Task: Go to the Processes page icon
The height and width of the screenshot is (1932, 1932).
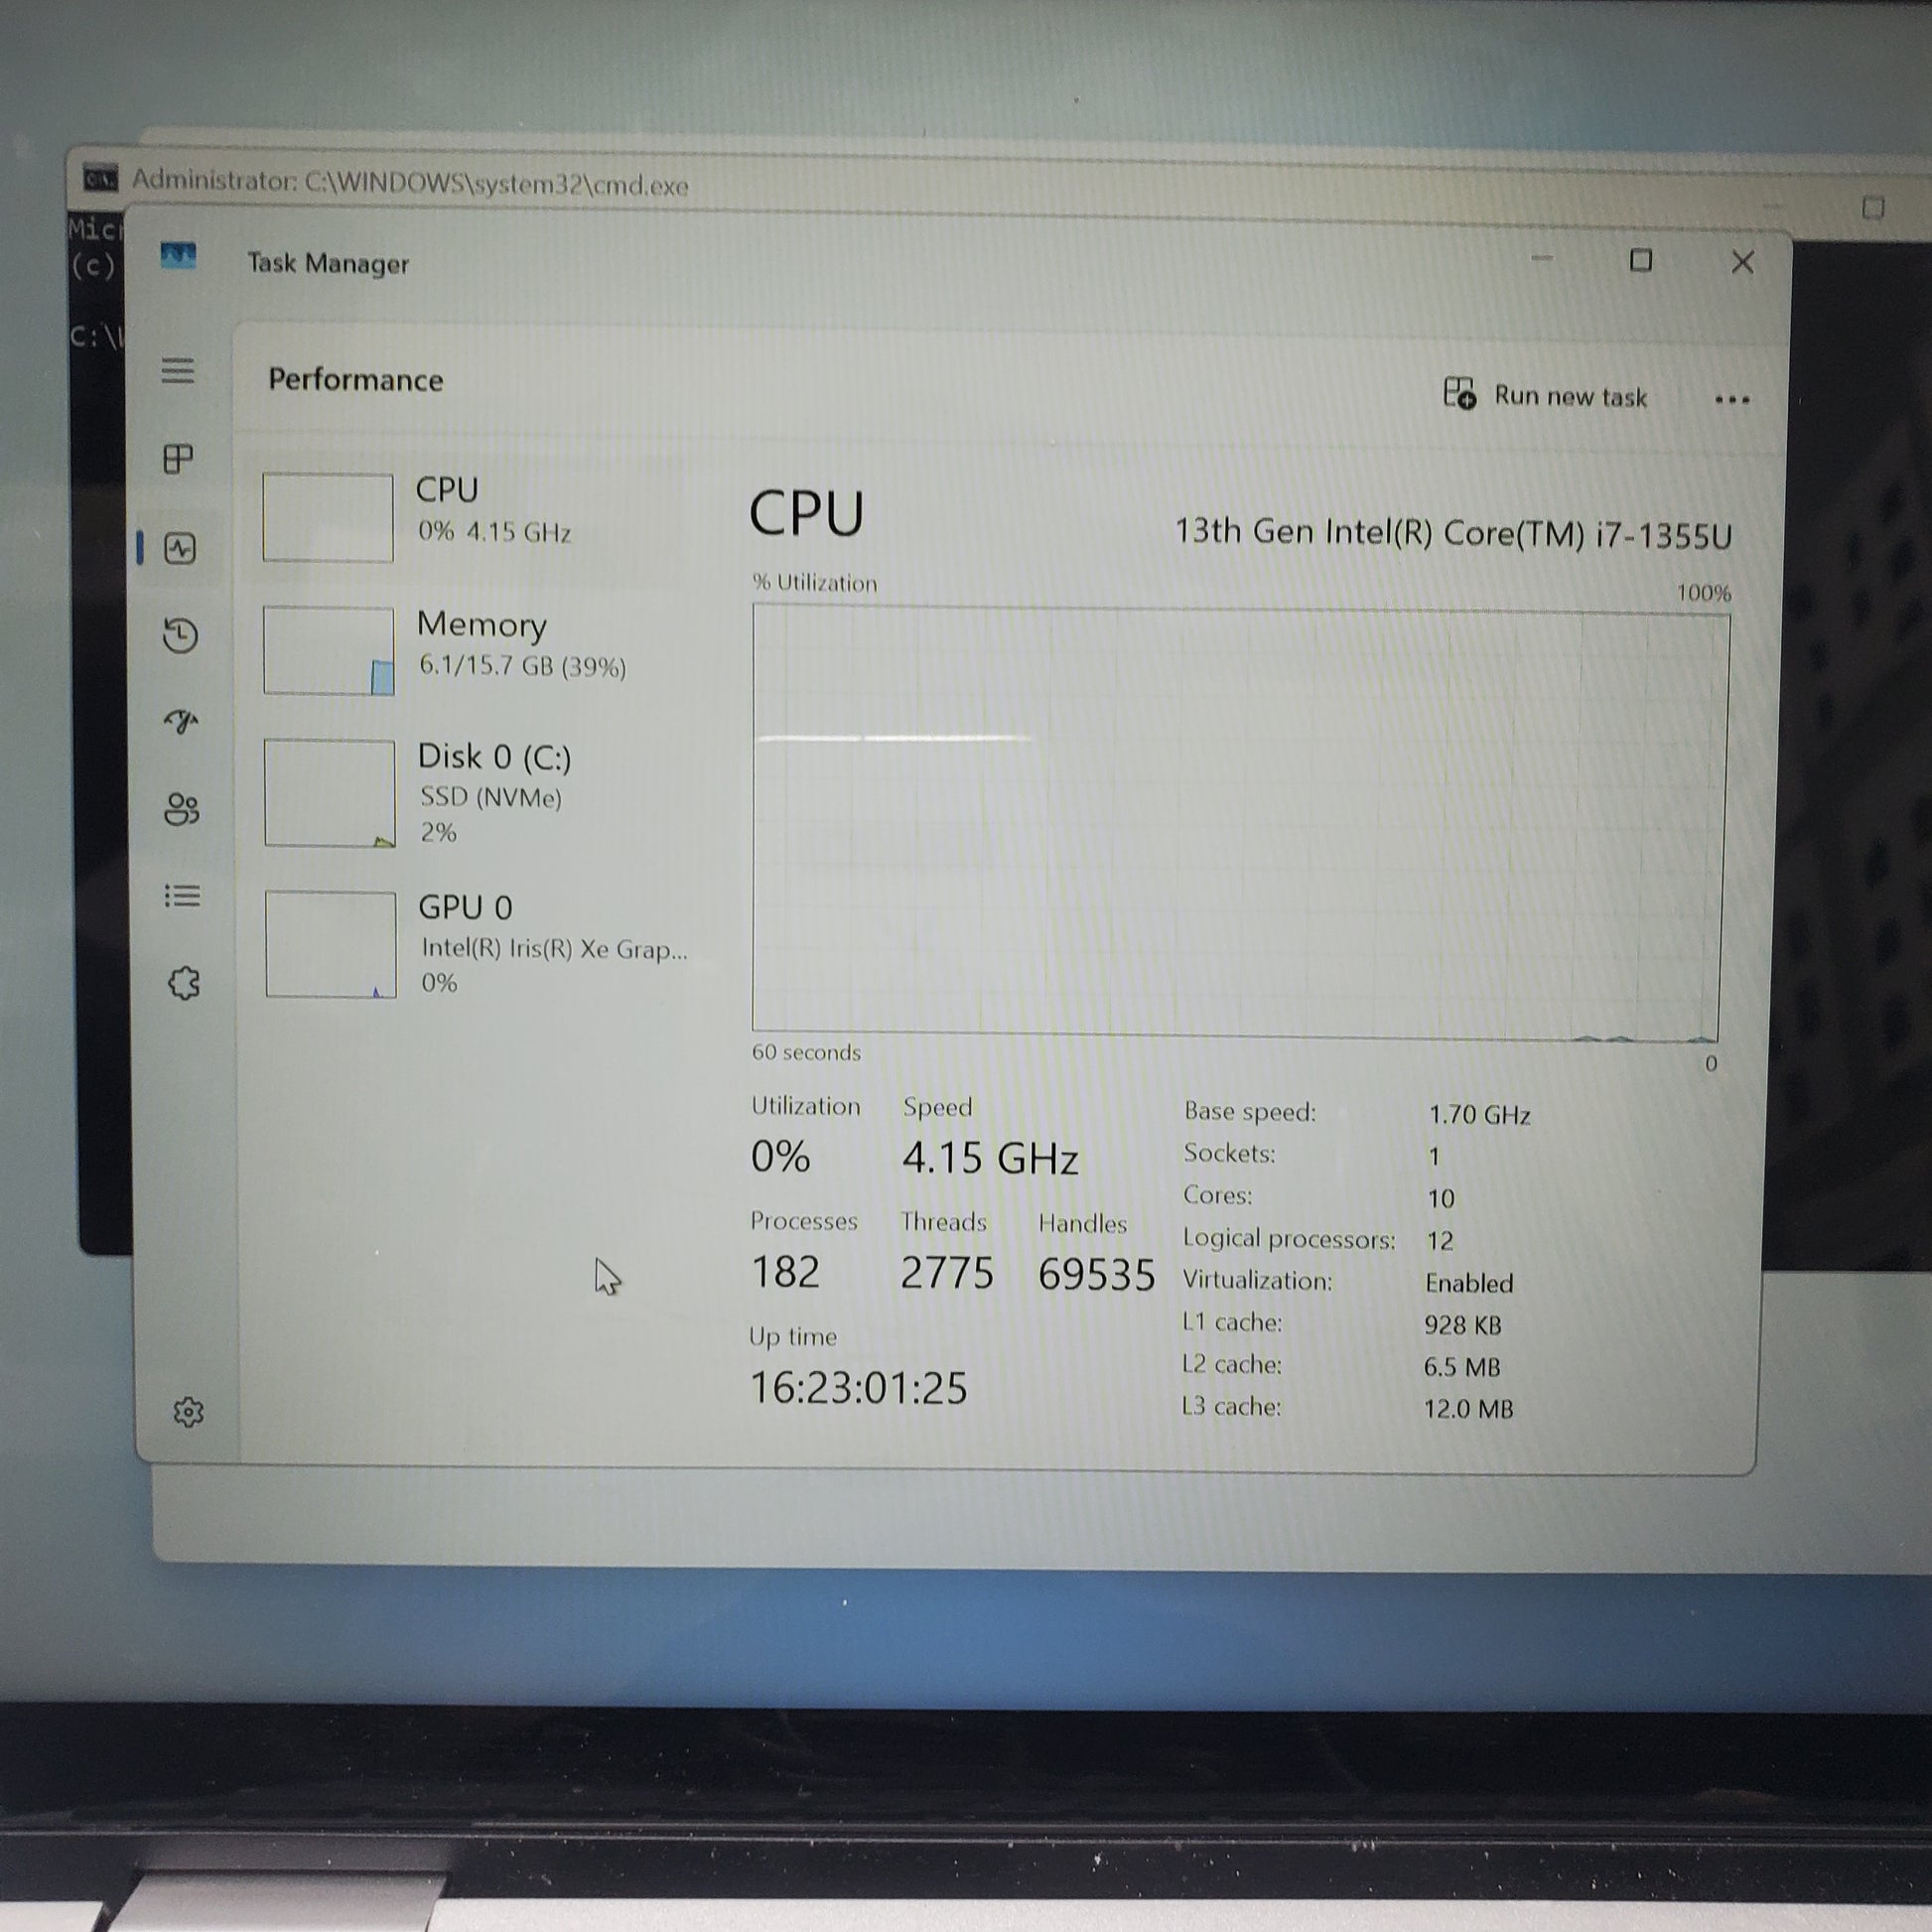Action: [x=178, y=459]
